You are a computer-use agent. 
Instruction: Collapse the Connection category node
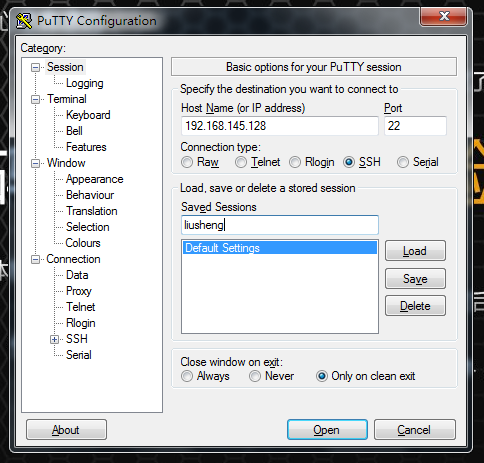(35, 259)
